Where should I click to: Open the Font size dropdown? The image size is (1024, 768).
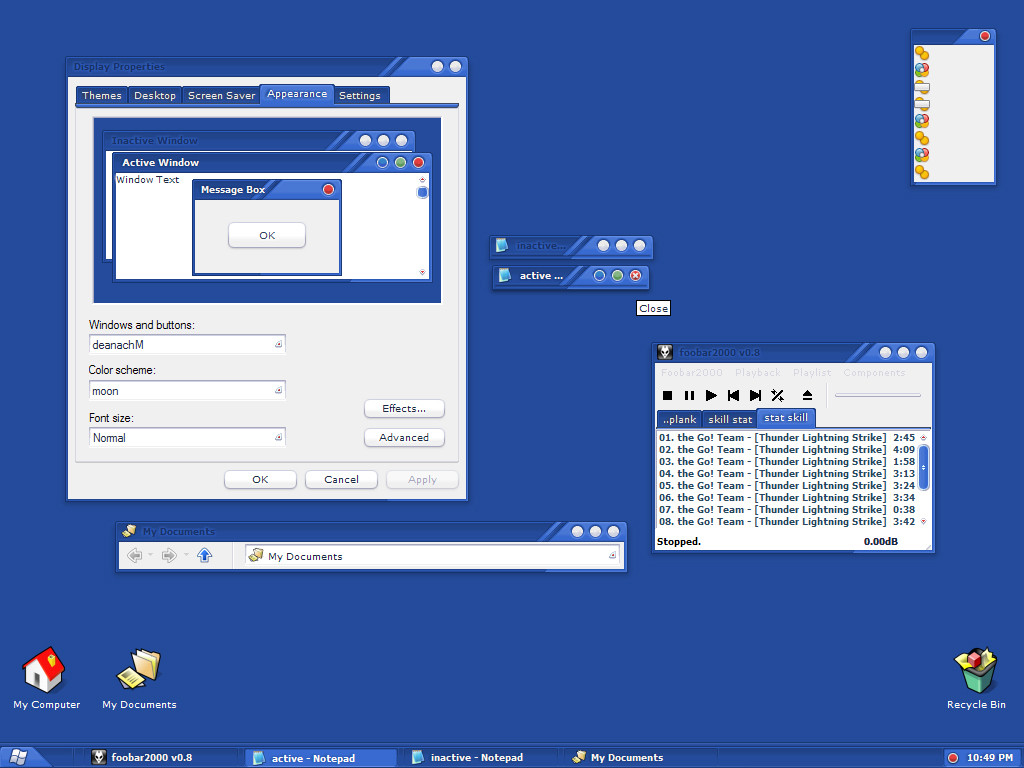point(278,438)
